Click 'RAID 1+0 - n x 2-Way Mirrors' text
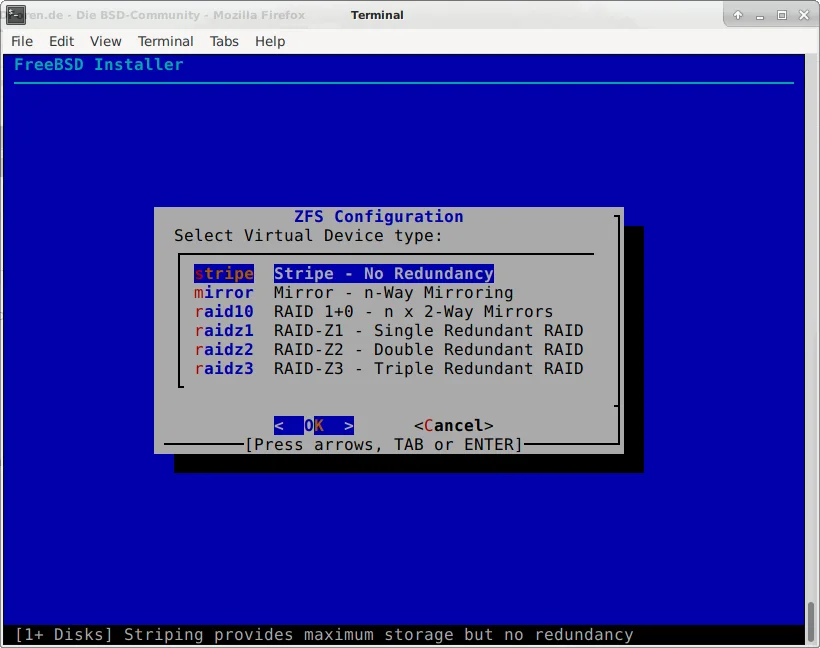Viewport: 820px width, 648px height. tap(414, 312)
